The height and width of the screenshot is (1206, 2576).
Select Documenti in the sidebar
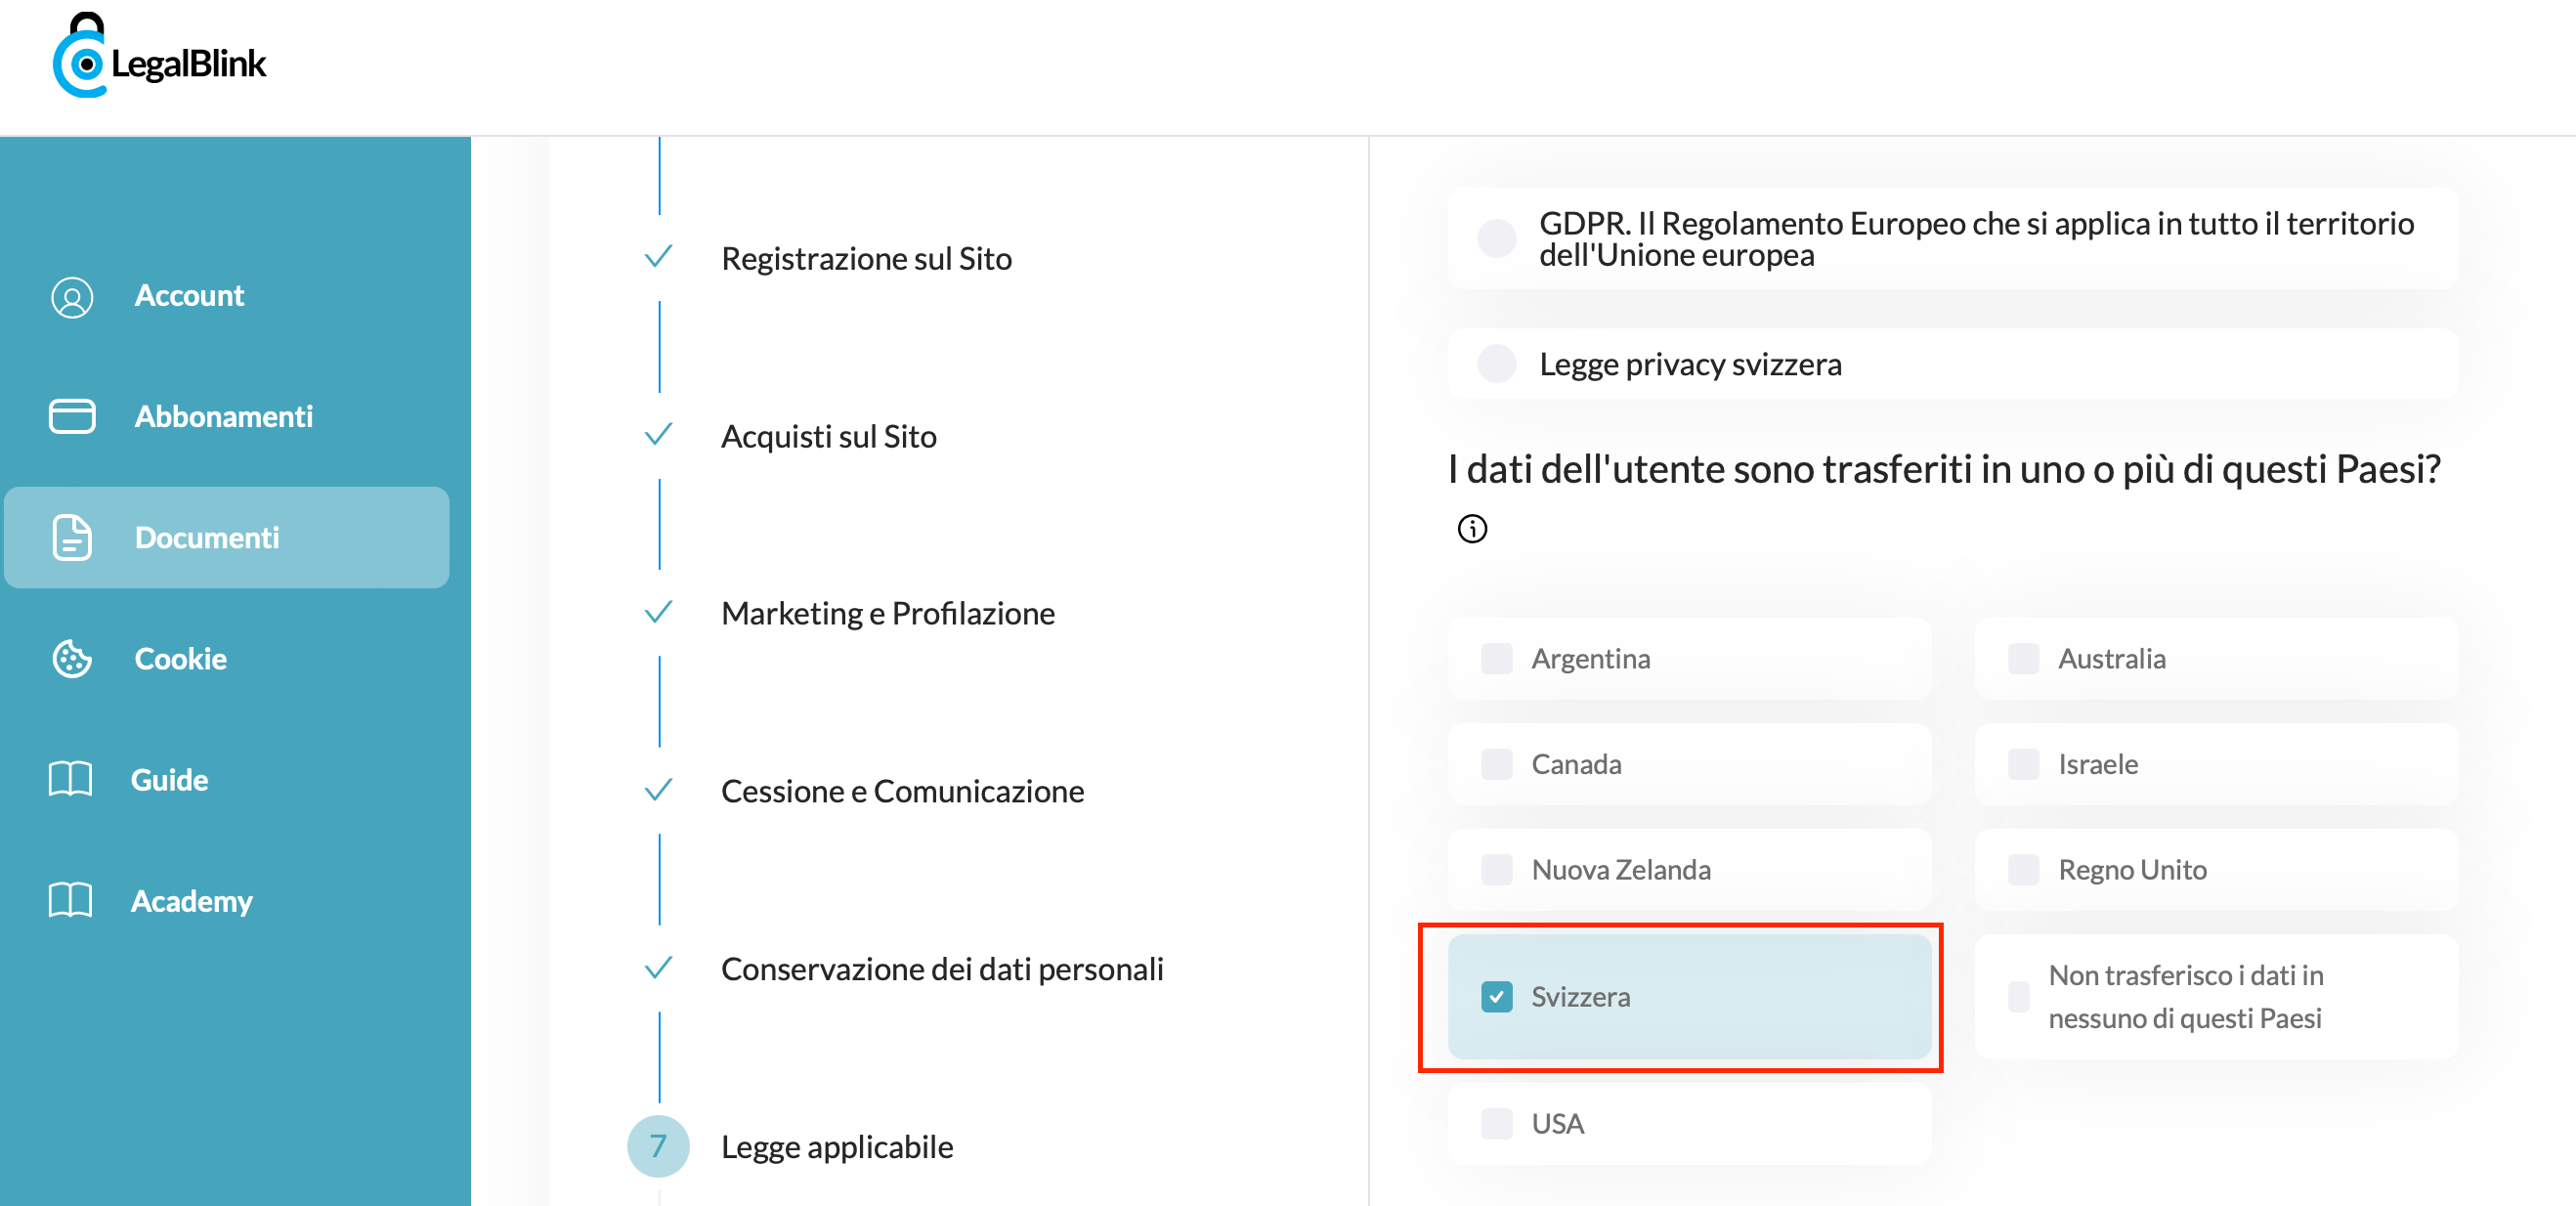[227, 538]
